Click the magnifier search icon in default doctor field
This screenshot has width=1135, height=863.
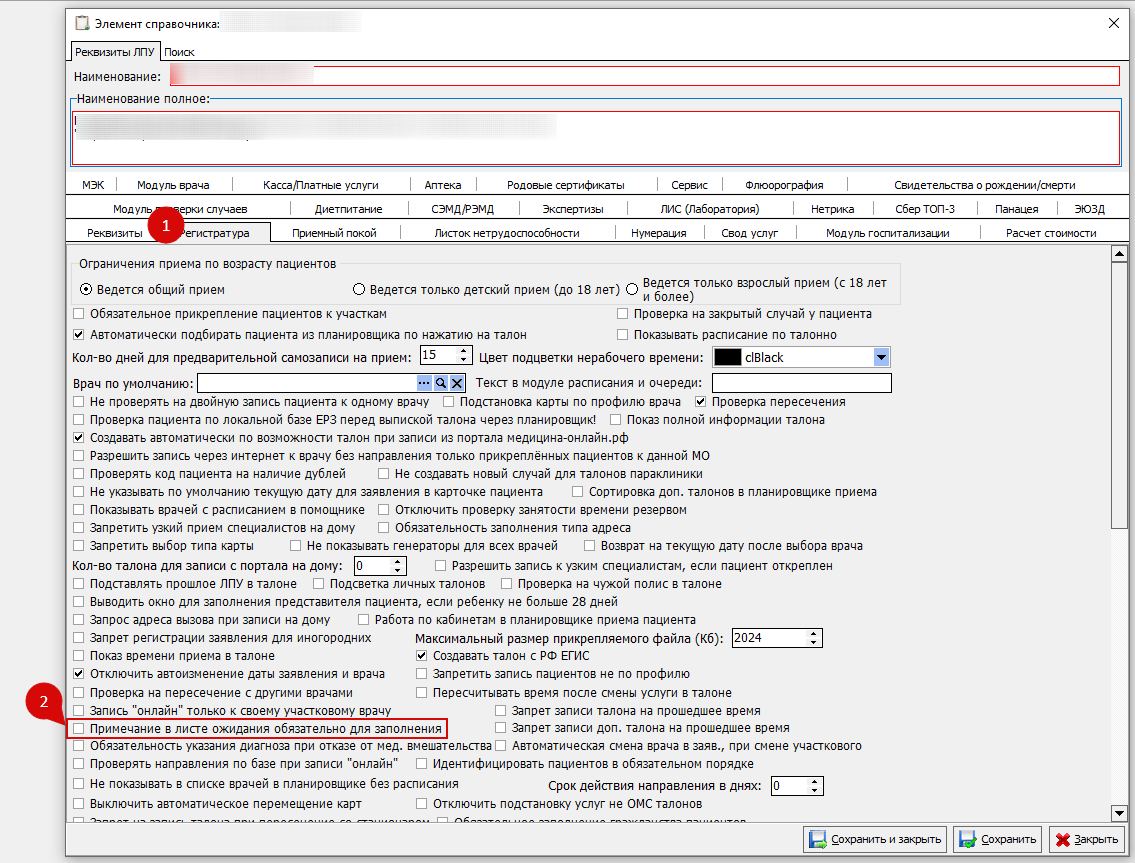click(440, 383)
